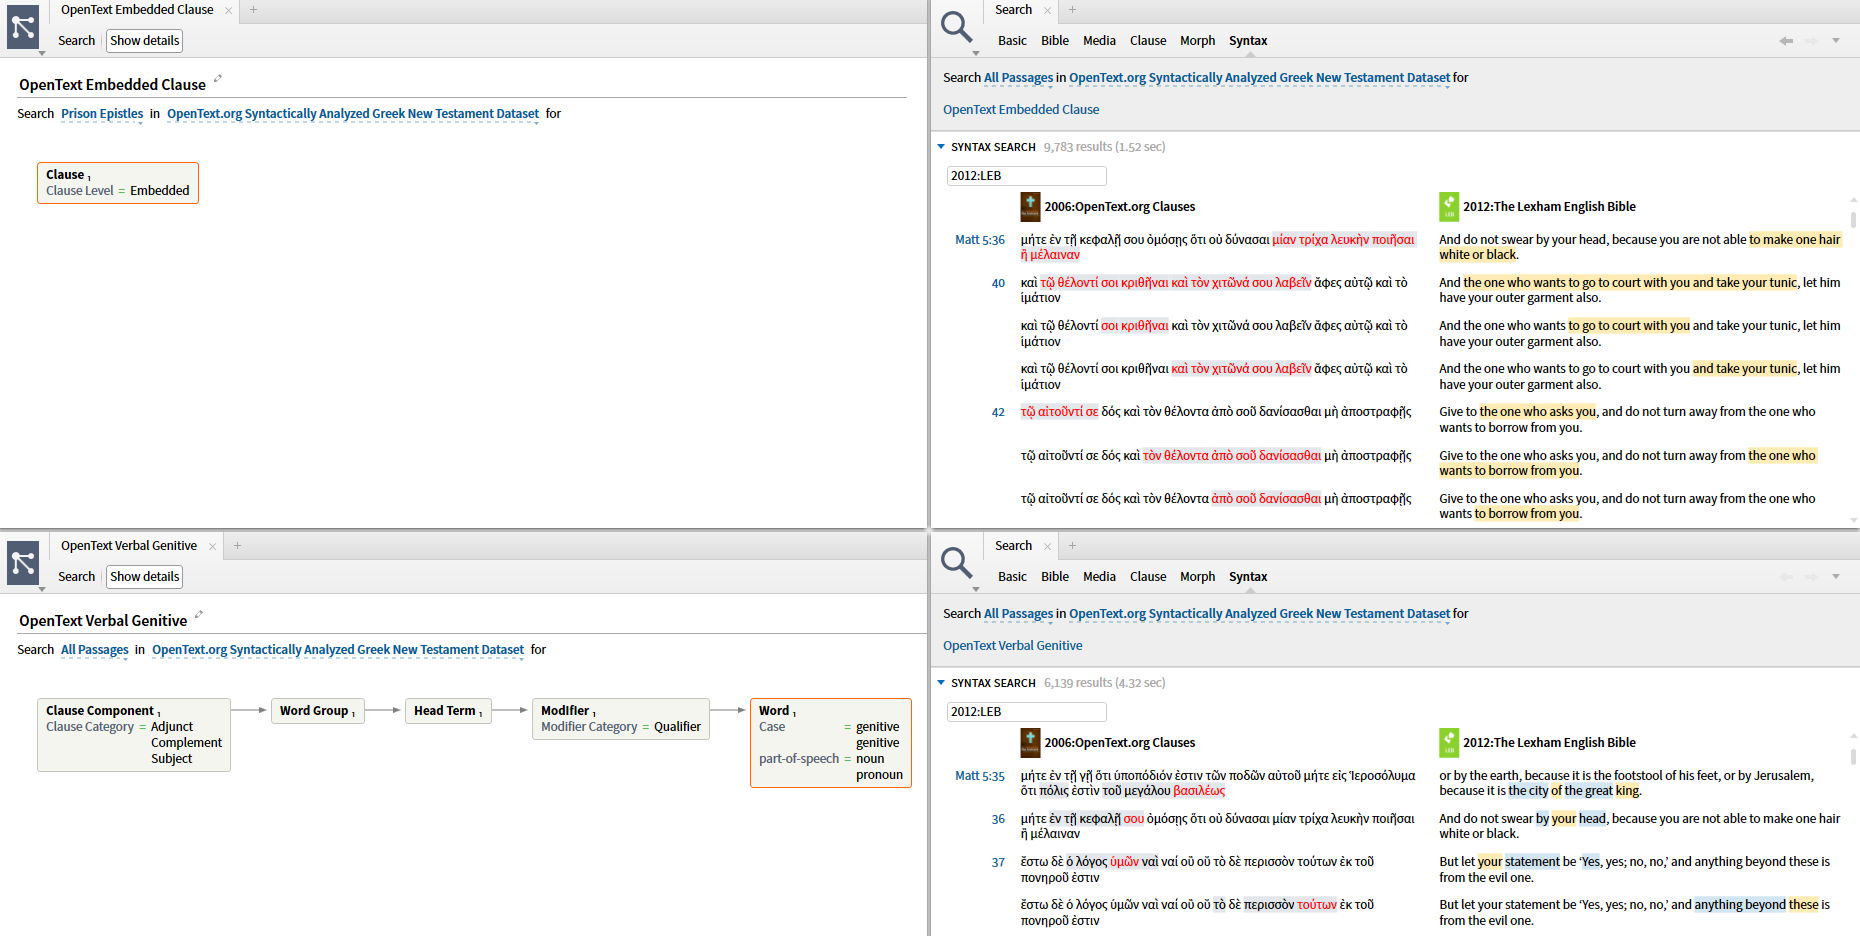This screenshot has width=1860, height=936.
Task: Select Syntax search in the upper Search panel
Action: (x=1248, y=41)
